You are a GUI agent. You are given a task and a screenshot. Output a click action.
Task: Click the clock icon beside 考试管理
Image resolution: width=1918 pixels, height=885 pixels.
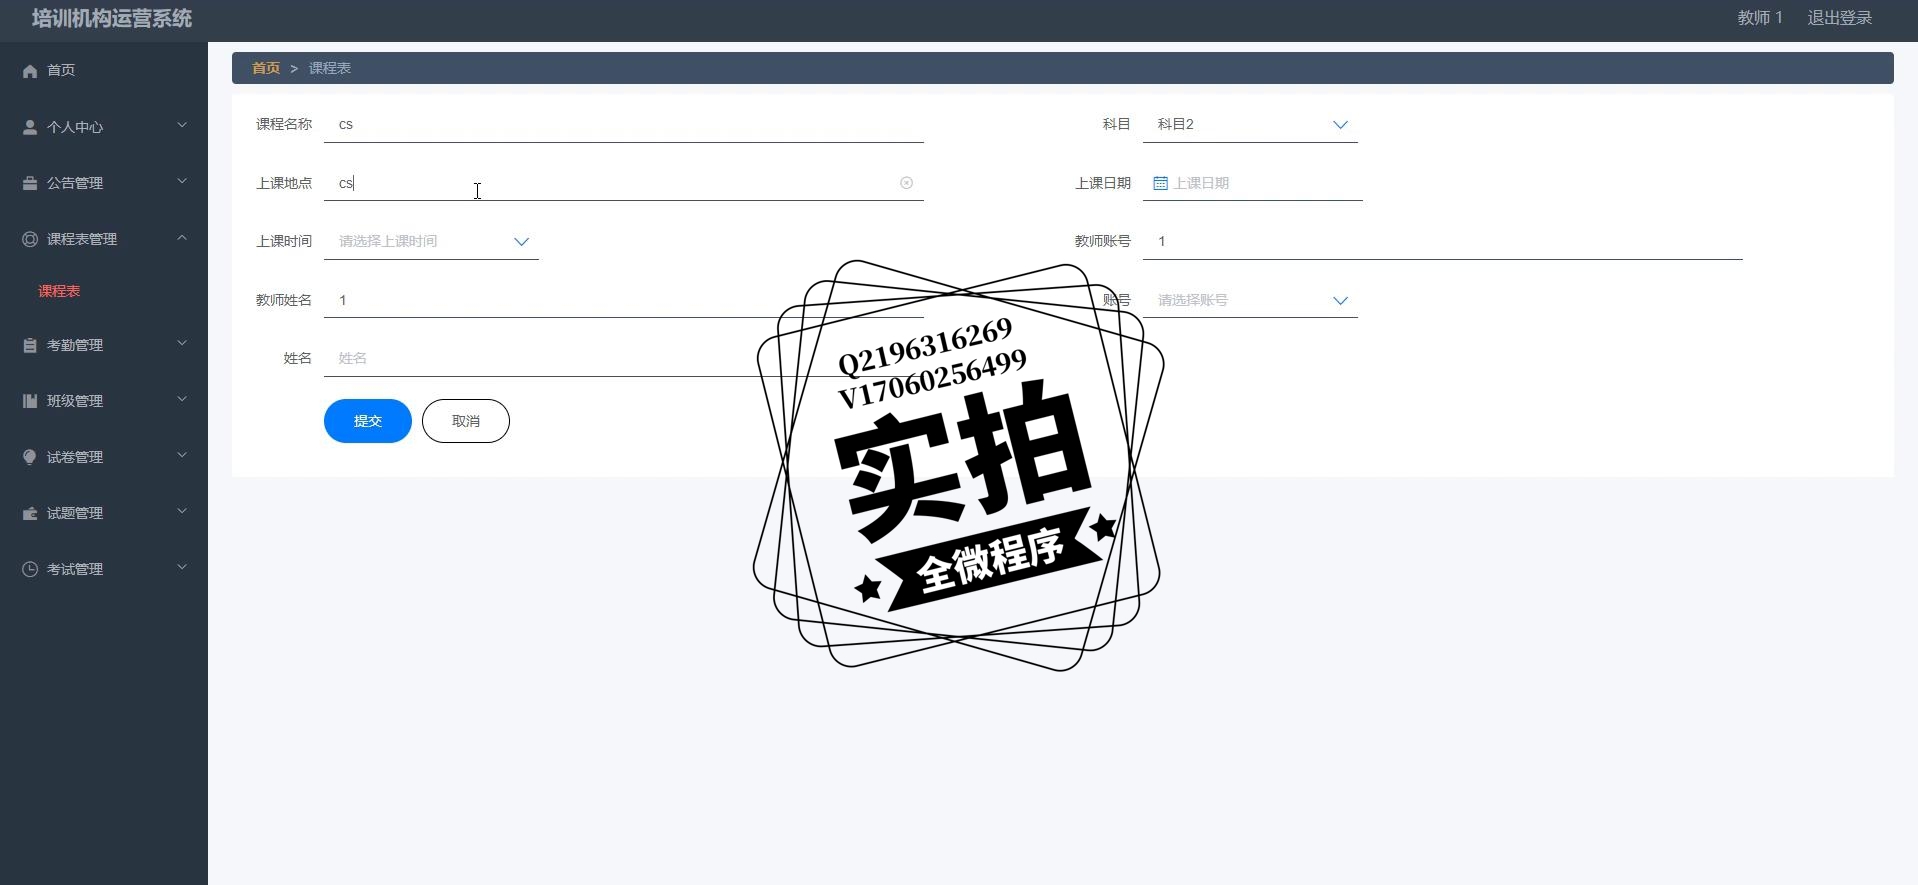(30, 569)
